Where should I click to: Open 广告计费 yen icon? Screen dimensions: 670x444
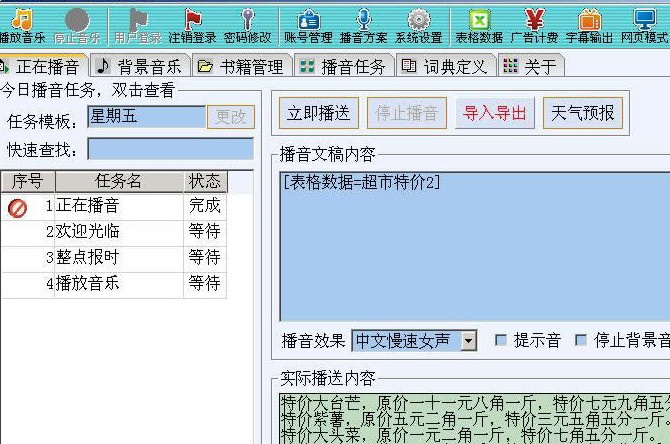(x=535, y=19)
